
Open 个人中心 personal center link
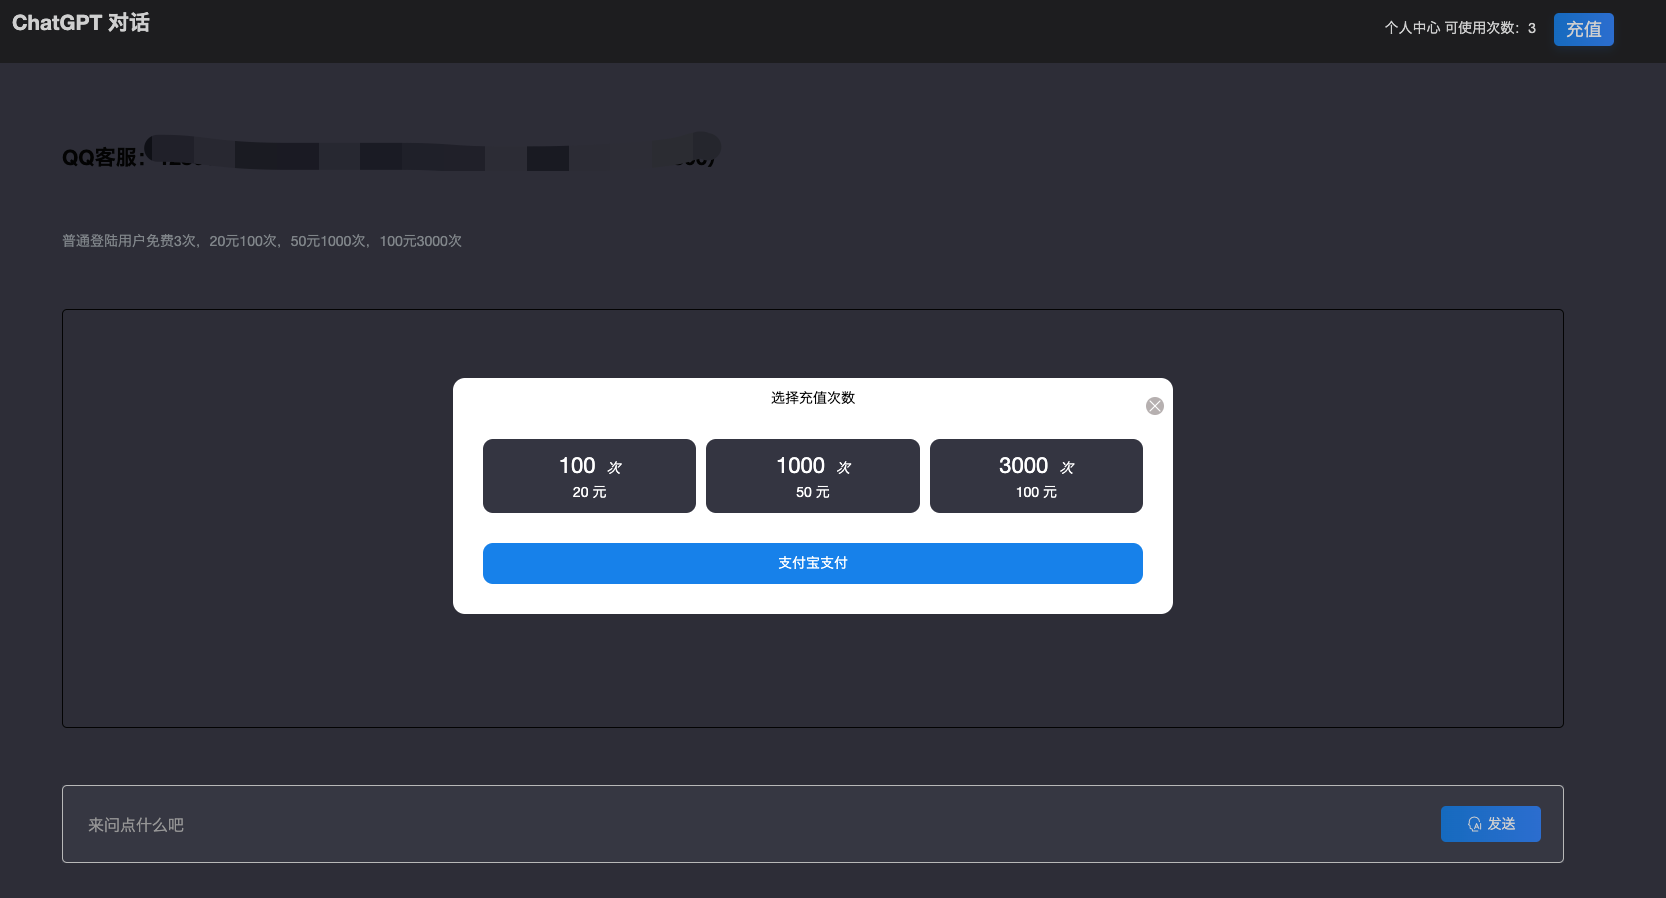1412,28
